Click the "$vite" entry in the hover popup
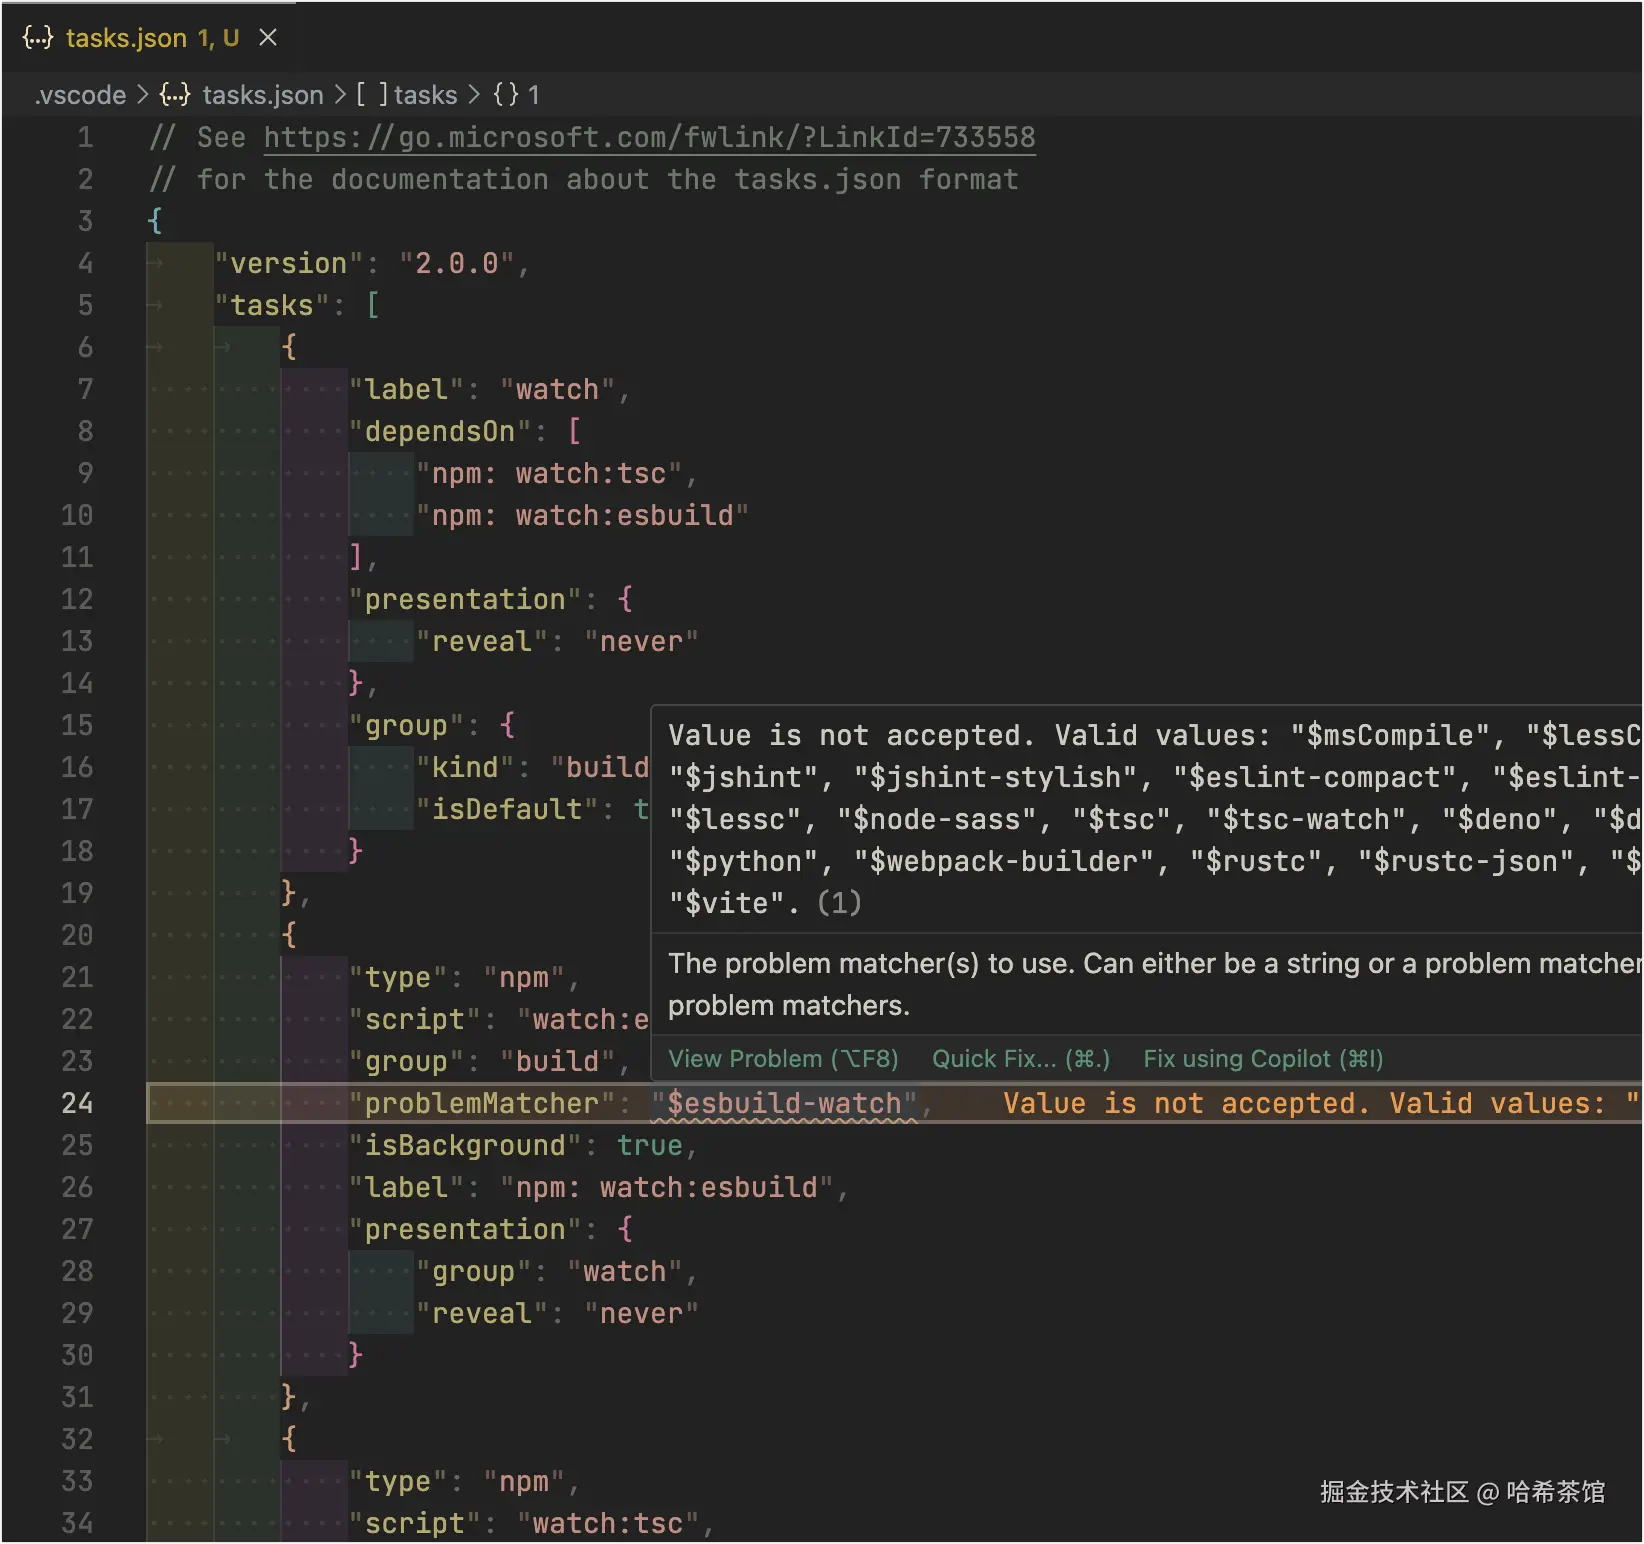 click(727, 903)
